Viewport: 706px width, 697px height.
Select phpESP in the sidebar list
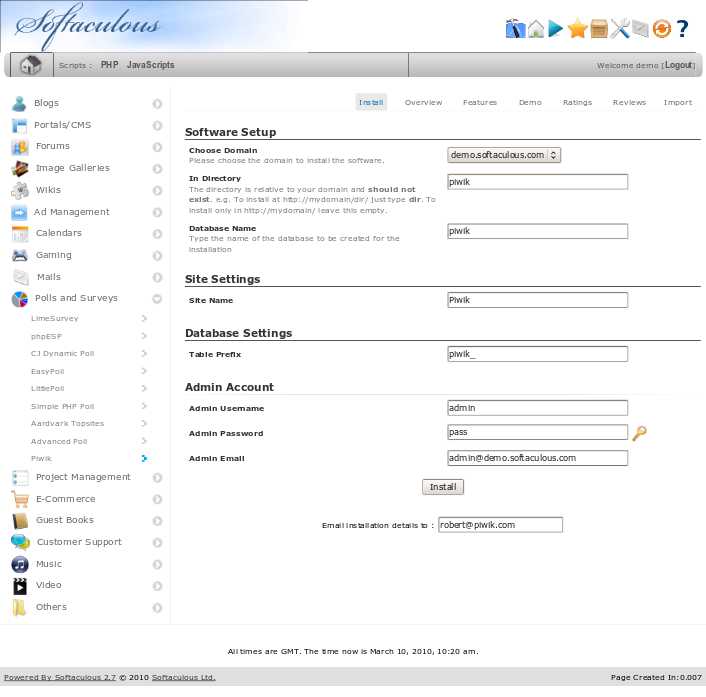(46, 336)
